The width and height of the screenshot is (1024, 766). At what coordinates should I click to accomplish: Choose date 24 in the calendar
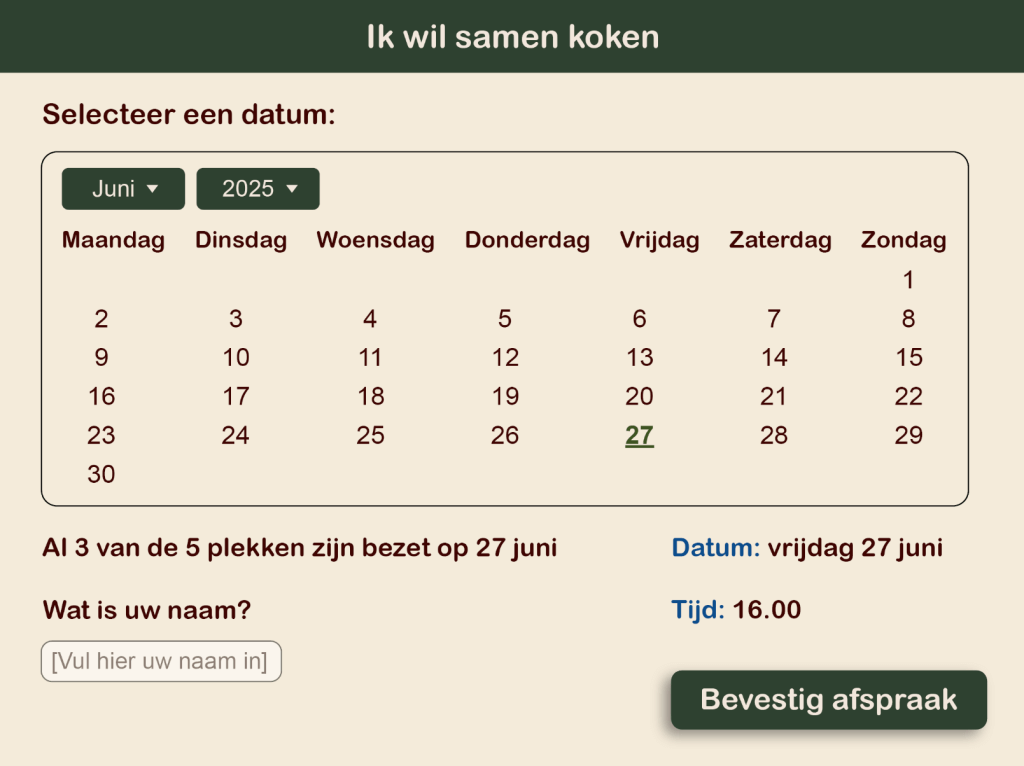point(236,436)
